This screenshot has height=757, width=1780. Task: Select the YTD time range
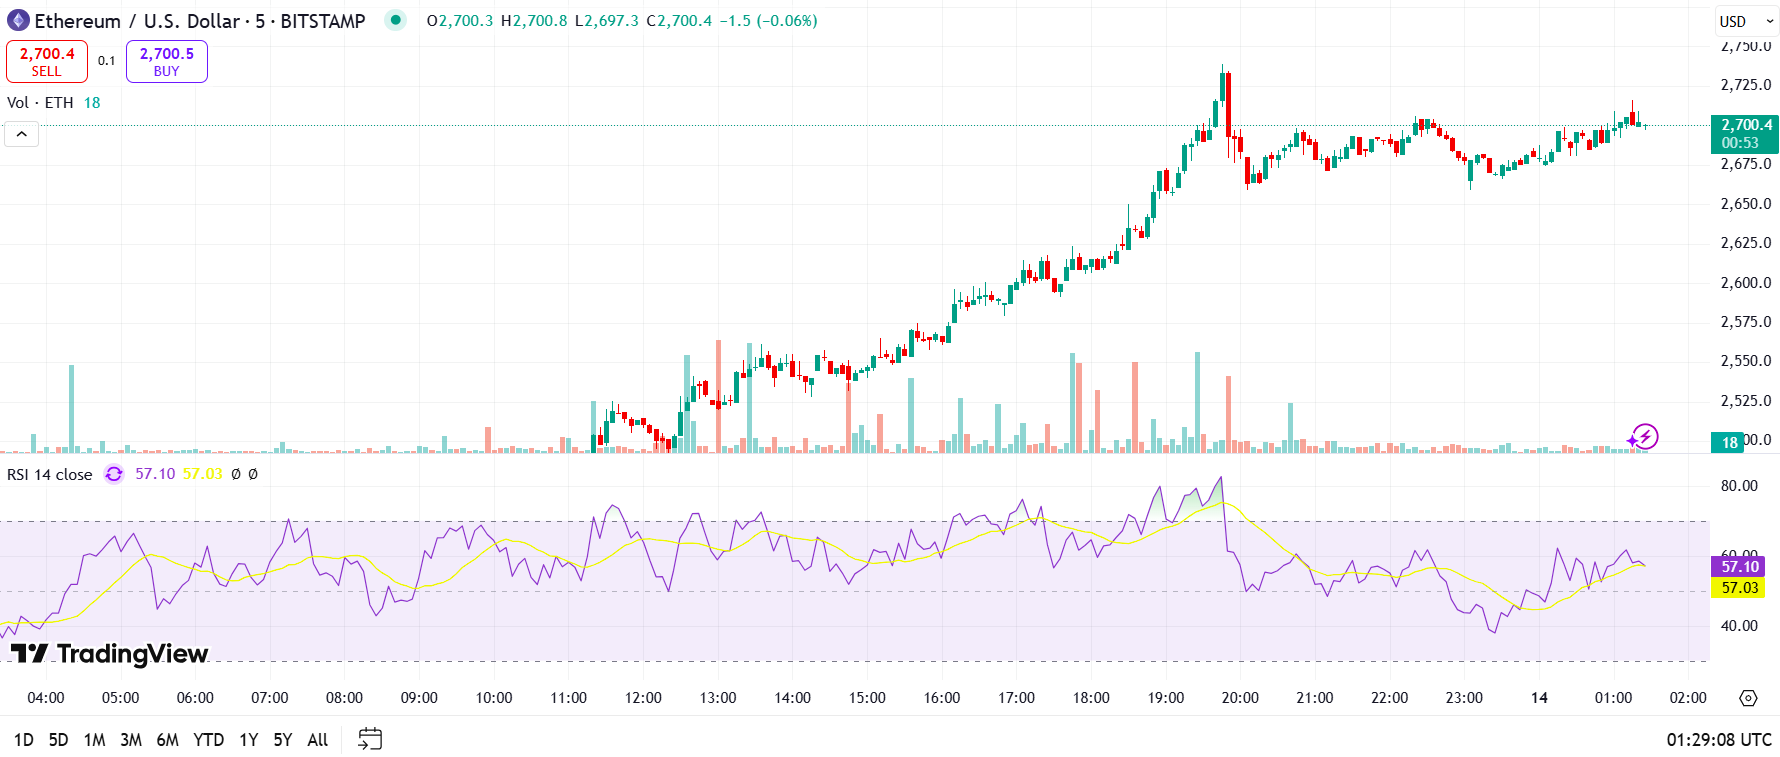pos(208,740)
